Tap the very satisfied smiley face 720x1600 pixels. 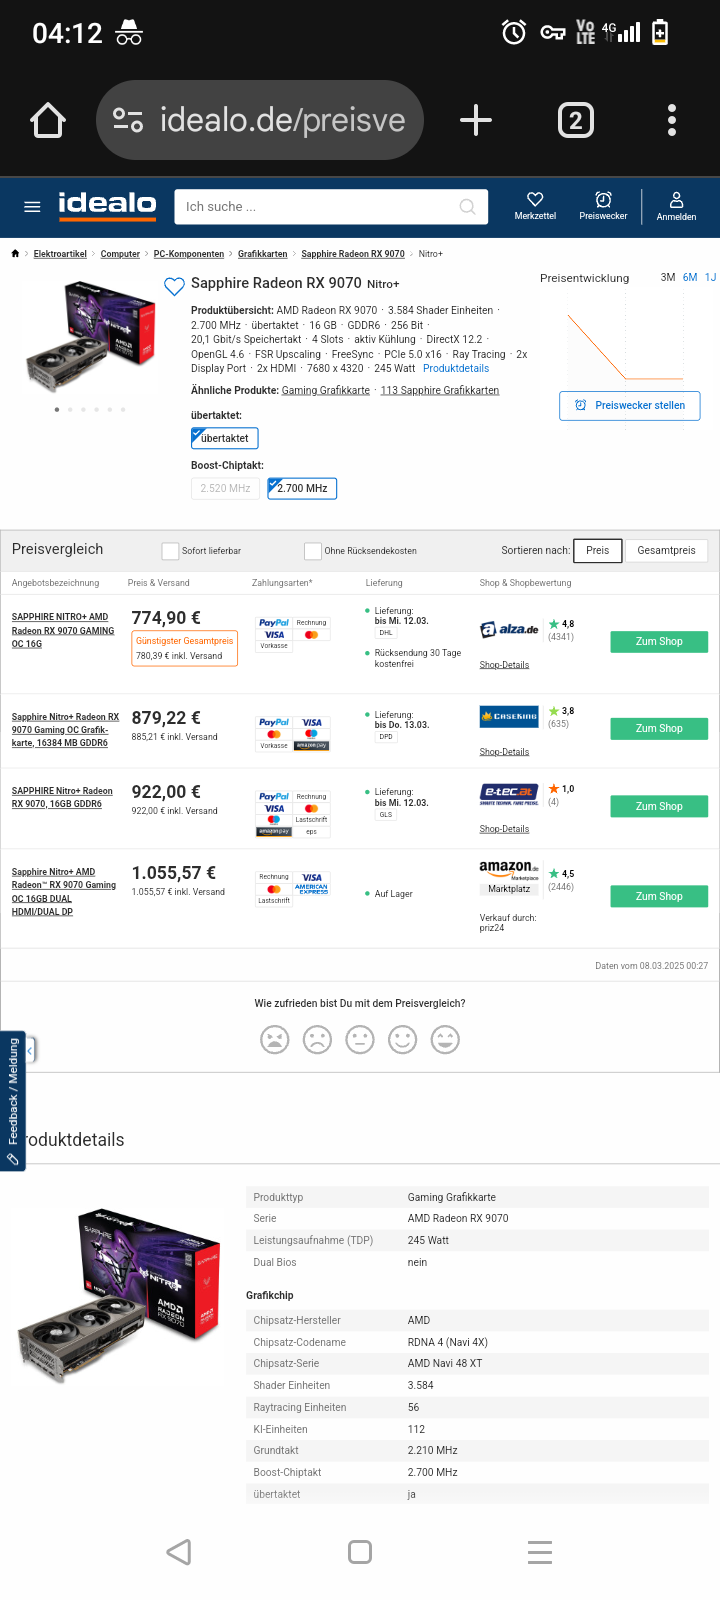[445, 1040]
